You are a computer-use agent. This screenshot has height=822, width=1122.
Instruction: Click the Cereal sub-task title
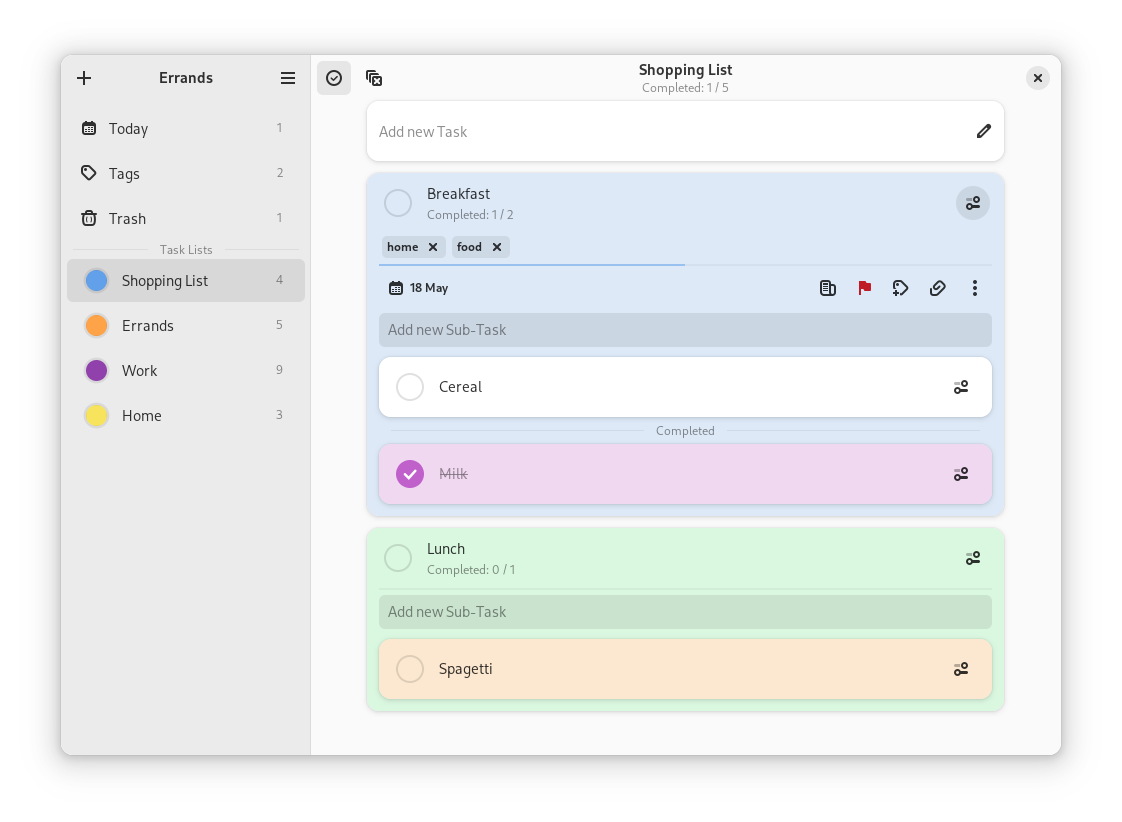click(460, 387)
